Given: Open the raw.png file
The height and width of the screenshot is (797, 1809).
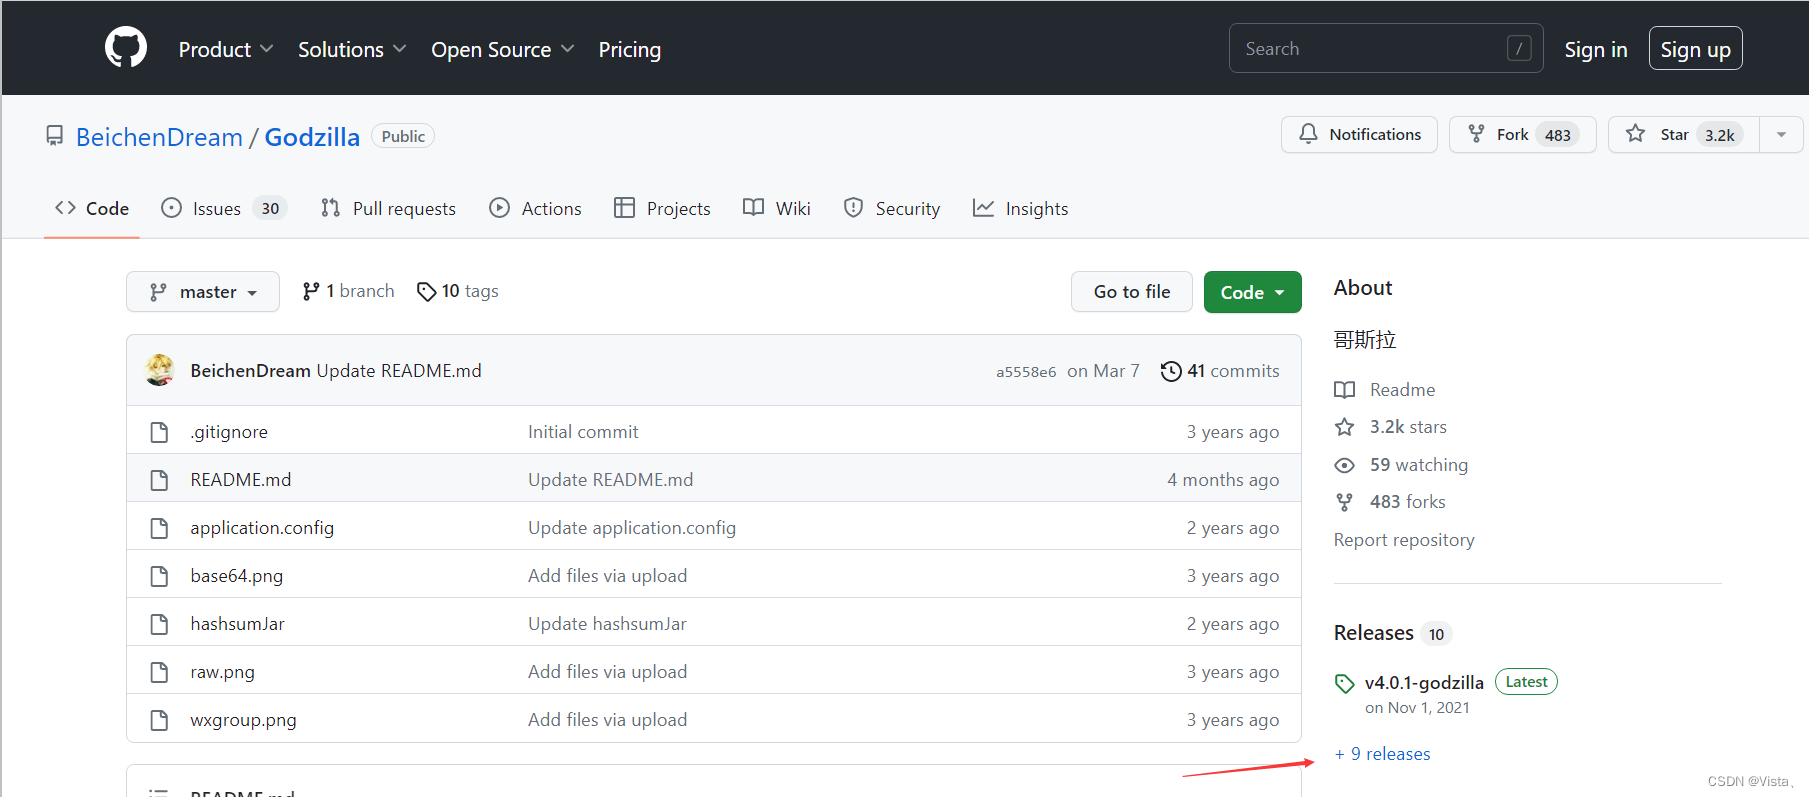Looking at the screenshot, I should click(223, 672).
